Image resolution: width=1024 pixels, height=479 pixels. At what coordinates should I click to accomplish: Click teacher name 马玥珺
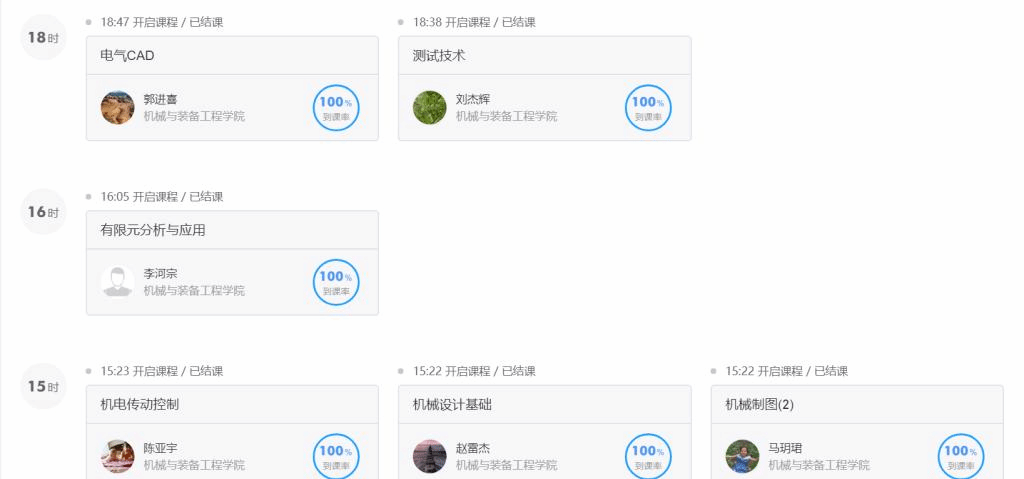[785, 448]
